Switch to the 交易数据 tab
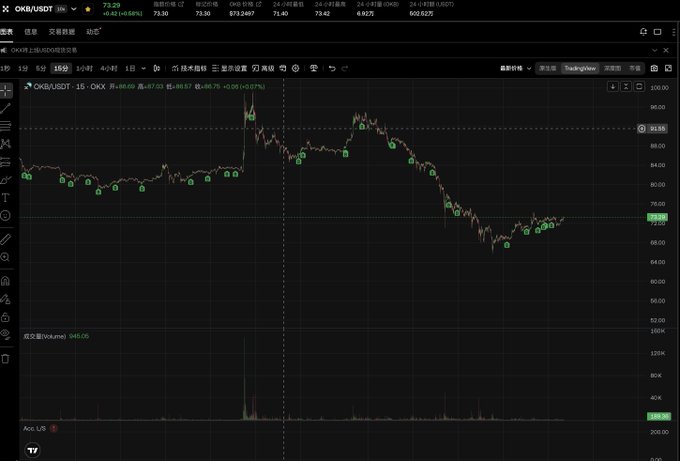680x461 pixels. pyautogui.click(x=62, y=32)
